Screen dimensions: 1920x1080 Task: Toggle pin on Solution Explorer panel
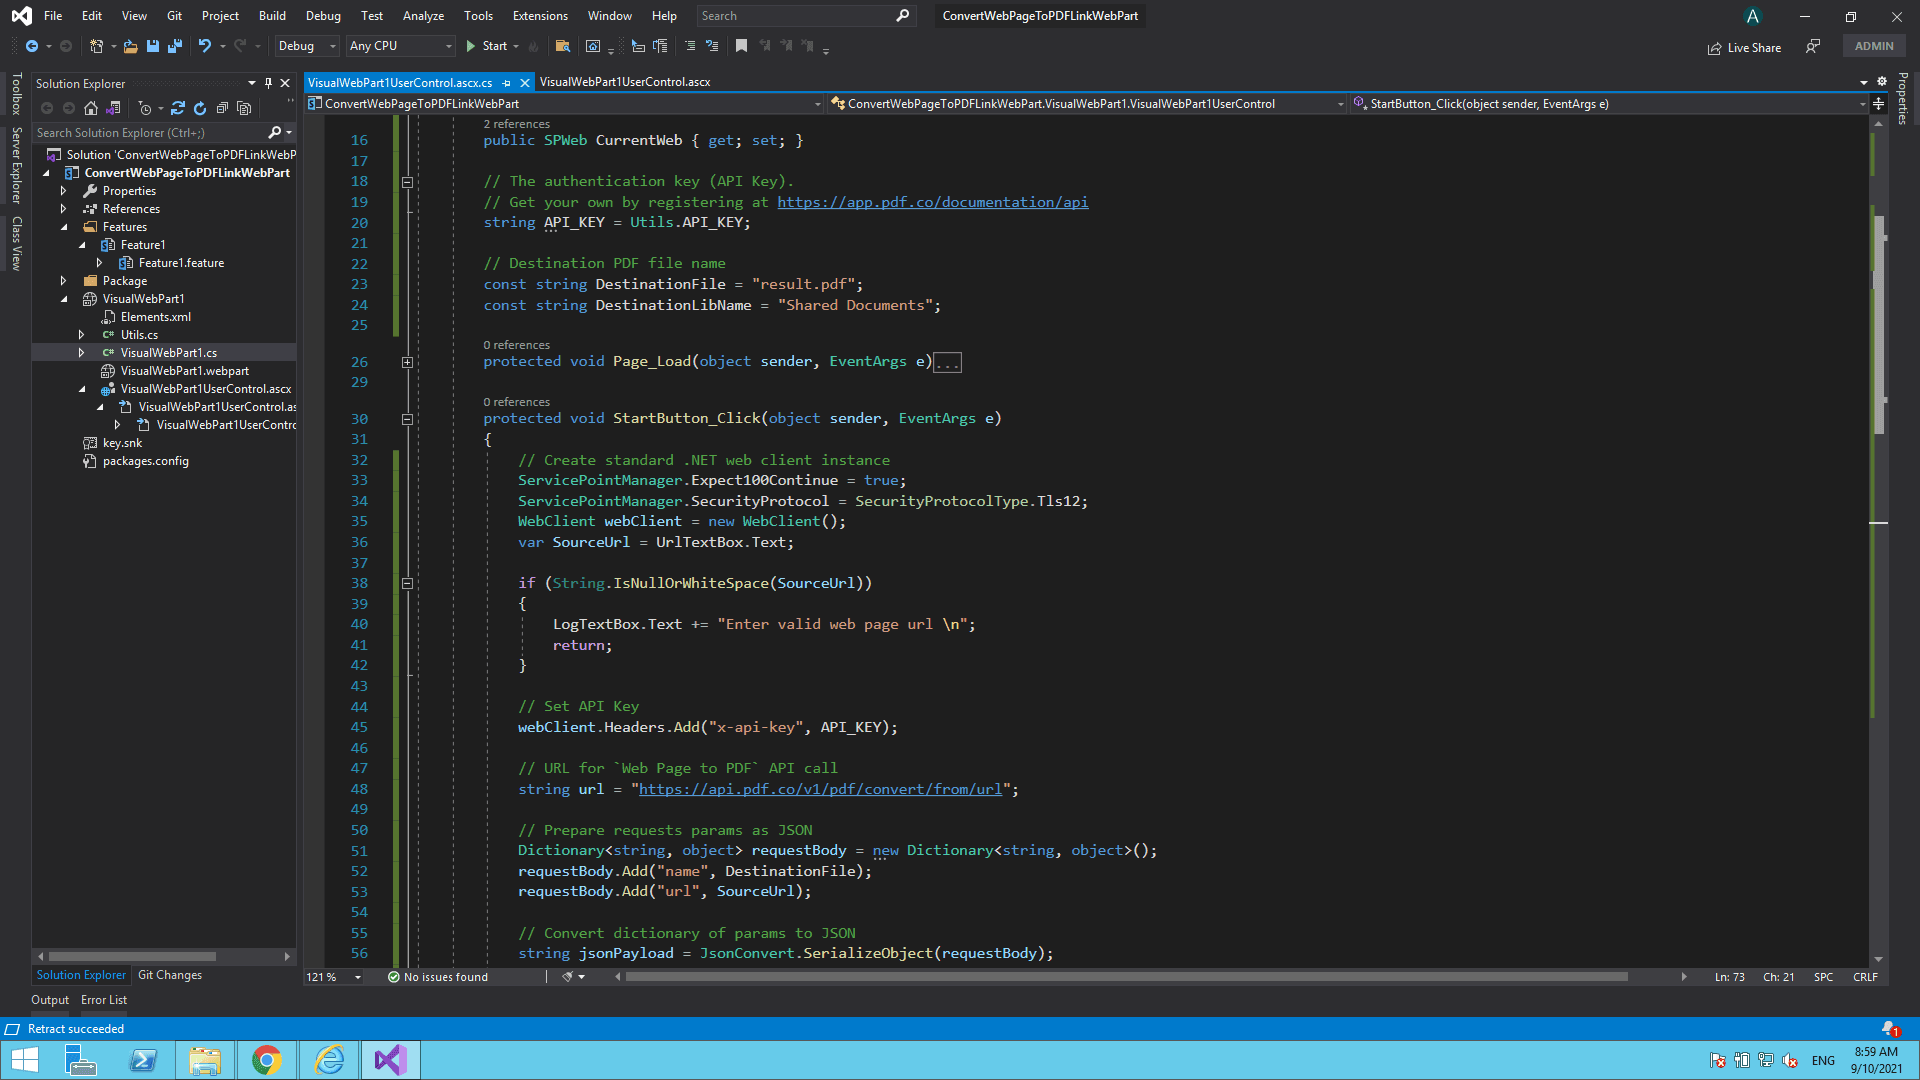[268, 83]
